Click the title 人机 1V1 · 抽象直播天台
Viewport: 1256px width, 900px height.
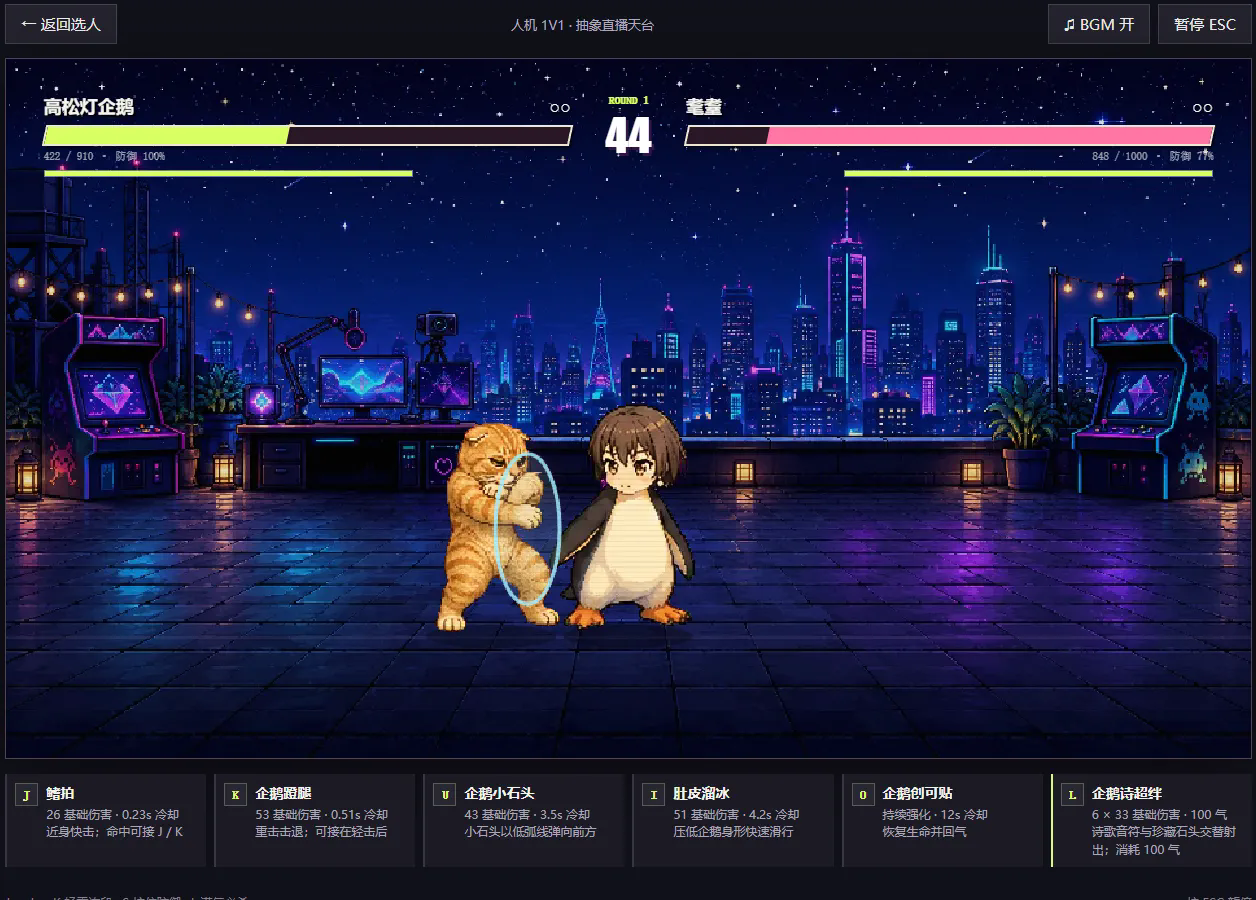(582, 25)
